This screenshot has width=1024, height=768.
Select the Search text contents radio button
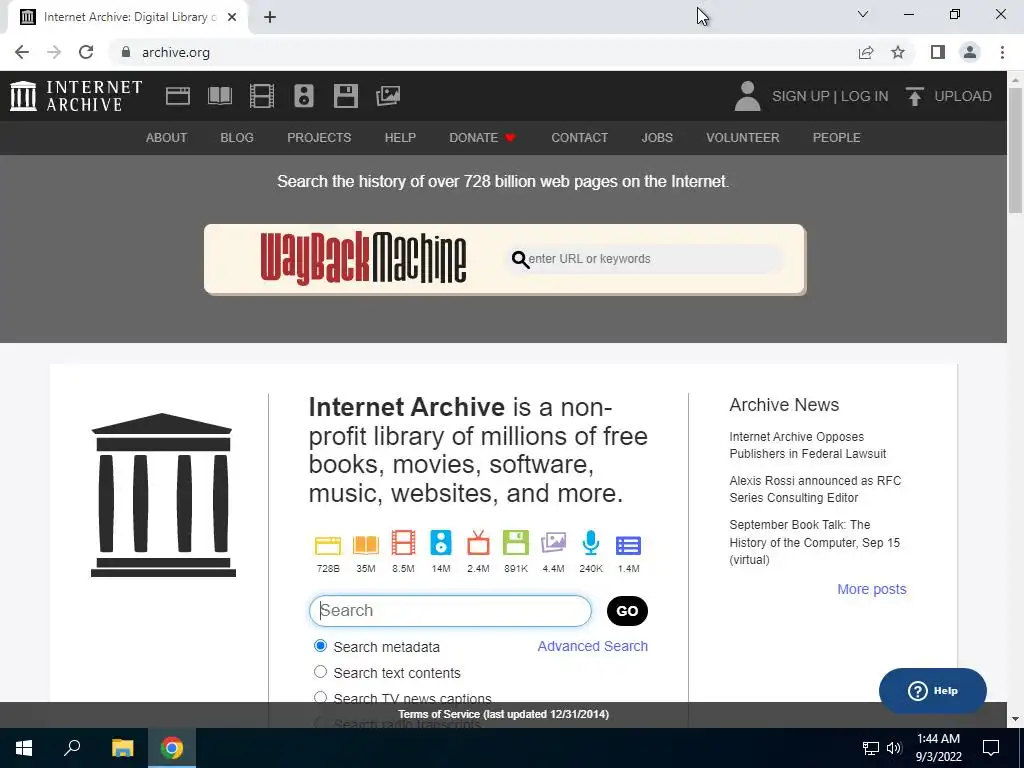click(320, 671)
